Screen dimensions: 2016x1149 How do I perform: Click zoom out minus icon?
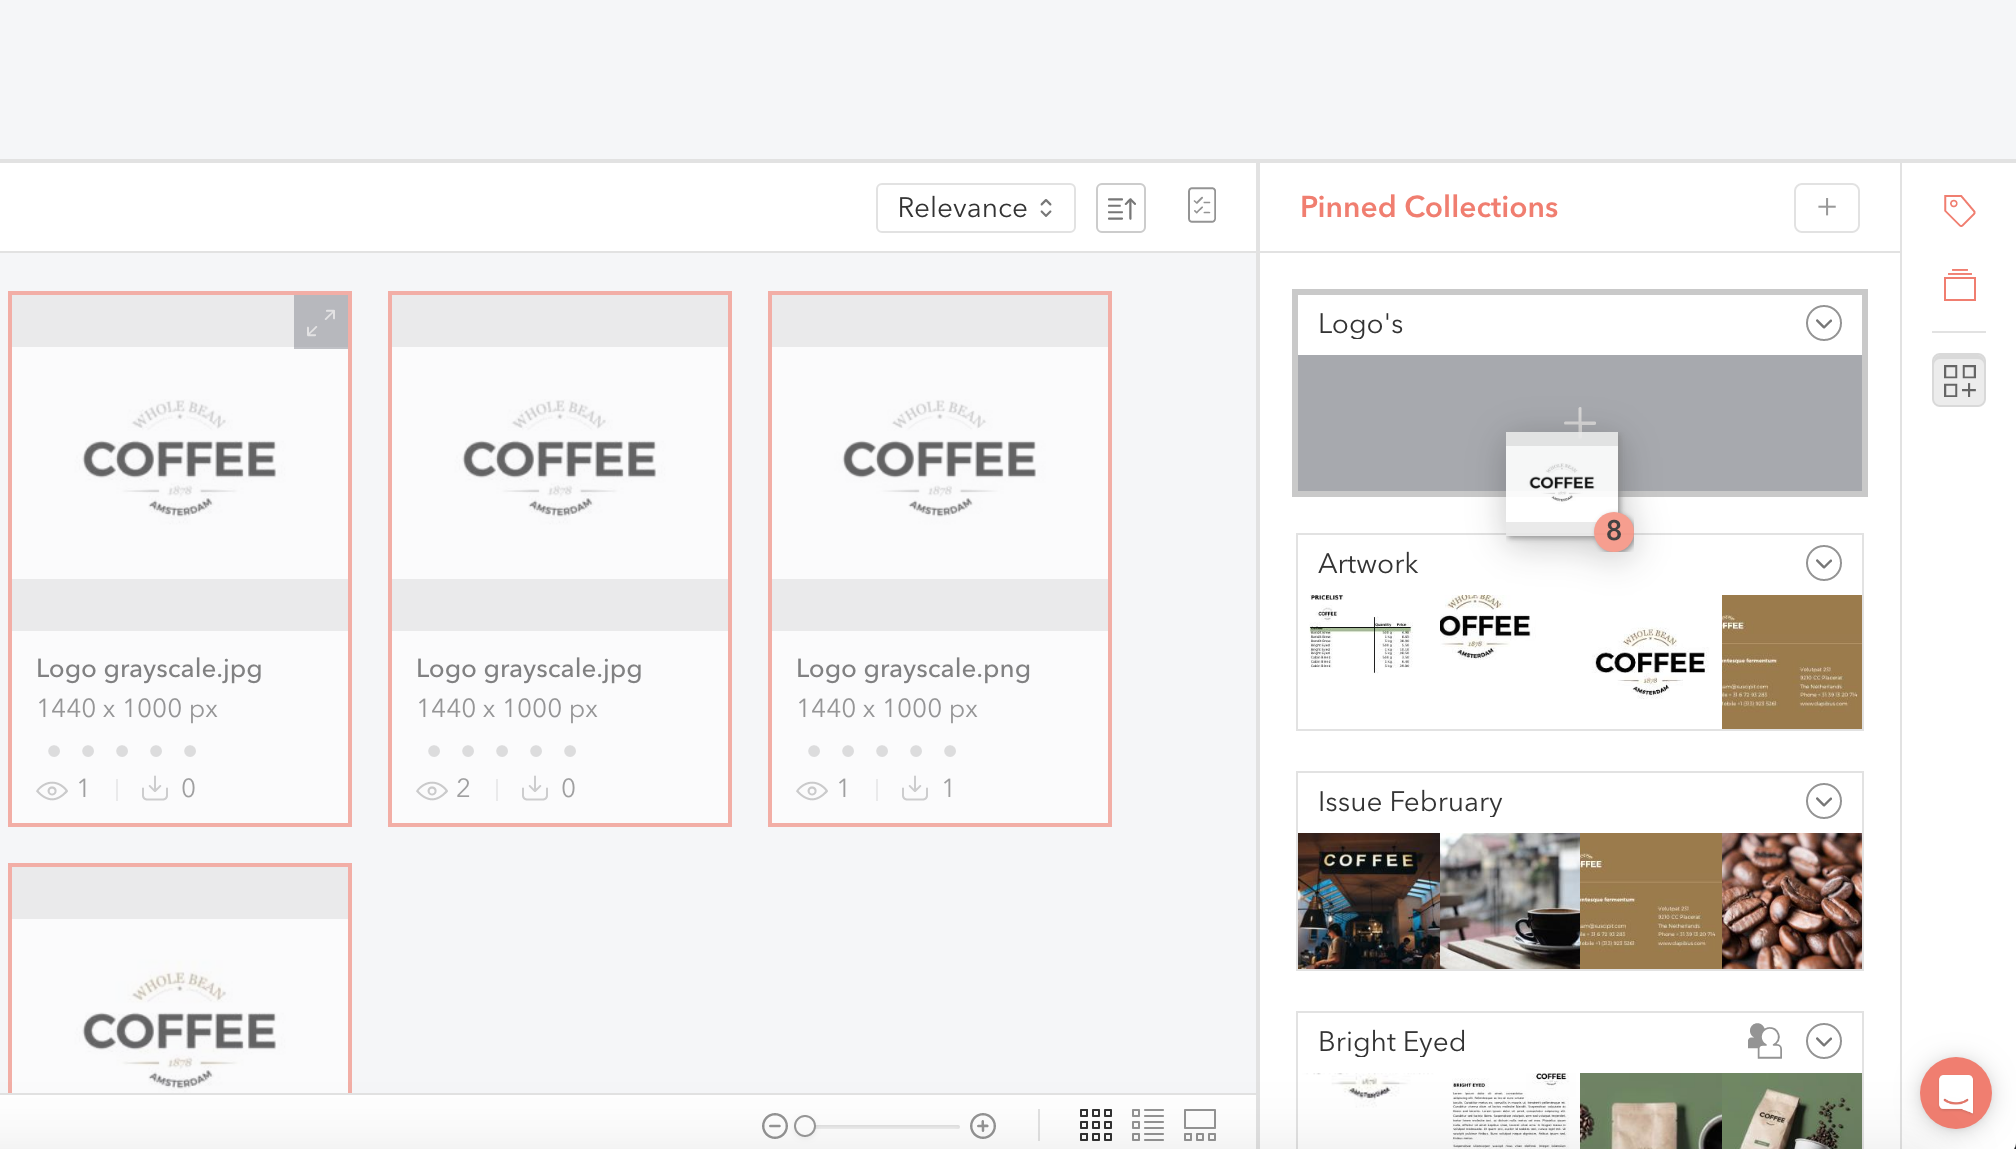(774, 1126)
